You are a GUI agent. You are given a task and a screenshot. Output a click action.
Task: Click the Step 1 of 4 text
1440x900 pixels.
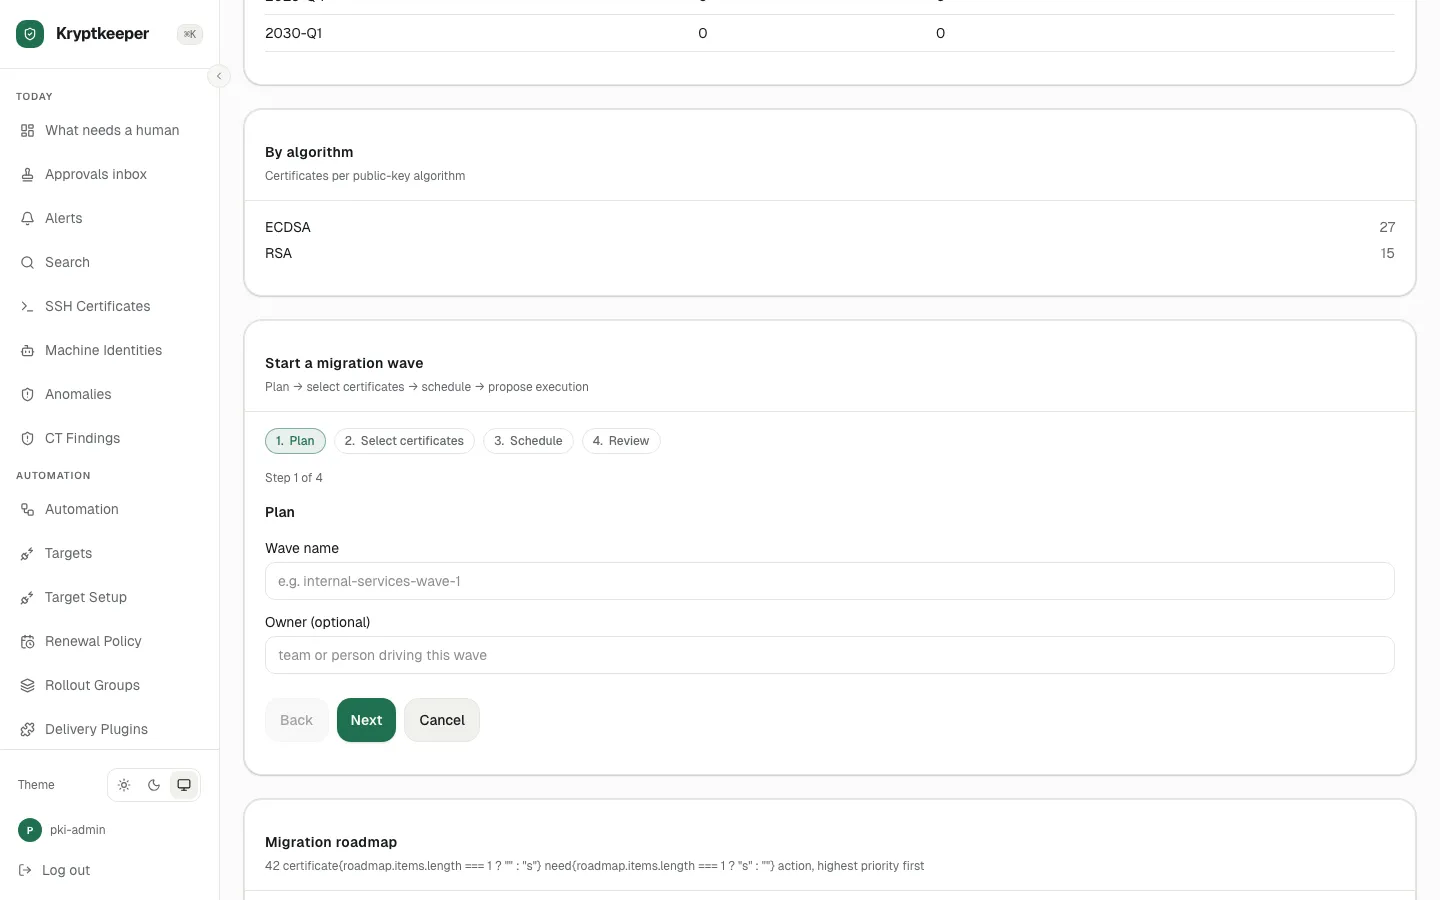click(x=294, y=478)
